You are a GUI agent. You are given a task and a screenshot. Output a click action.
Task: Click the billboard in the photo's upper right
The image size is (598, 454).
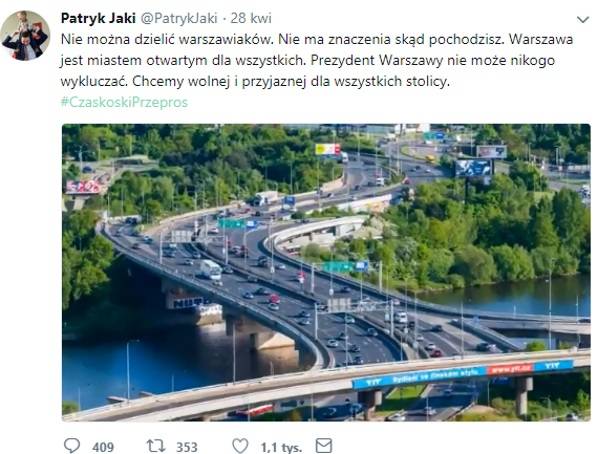tap(474, 168)
